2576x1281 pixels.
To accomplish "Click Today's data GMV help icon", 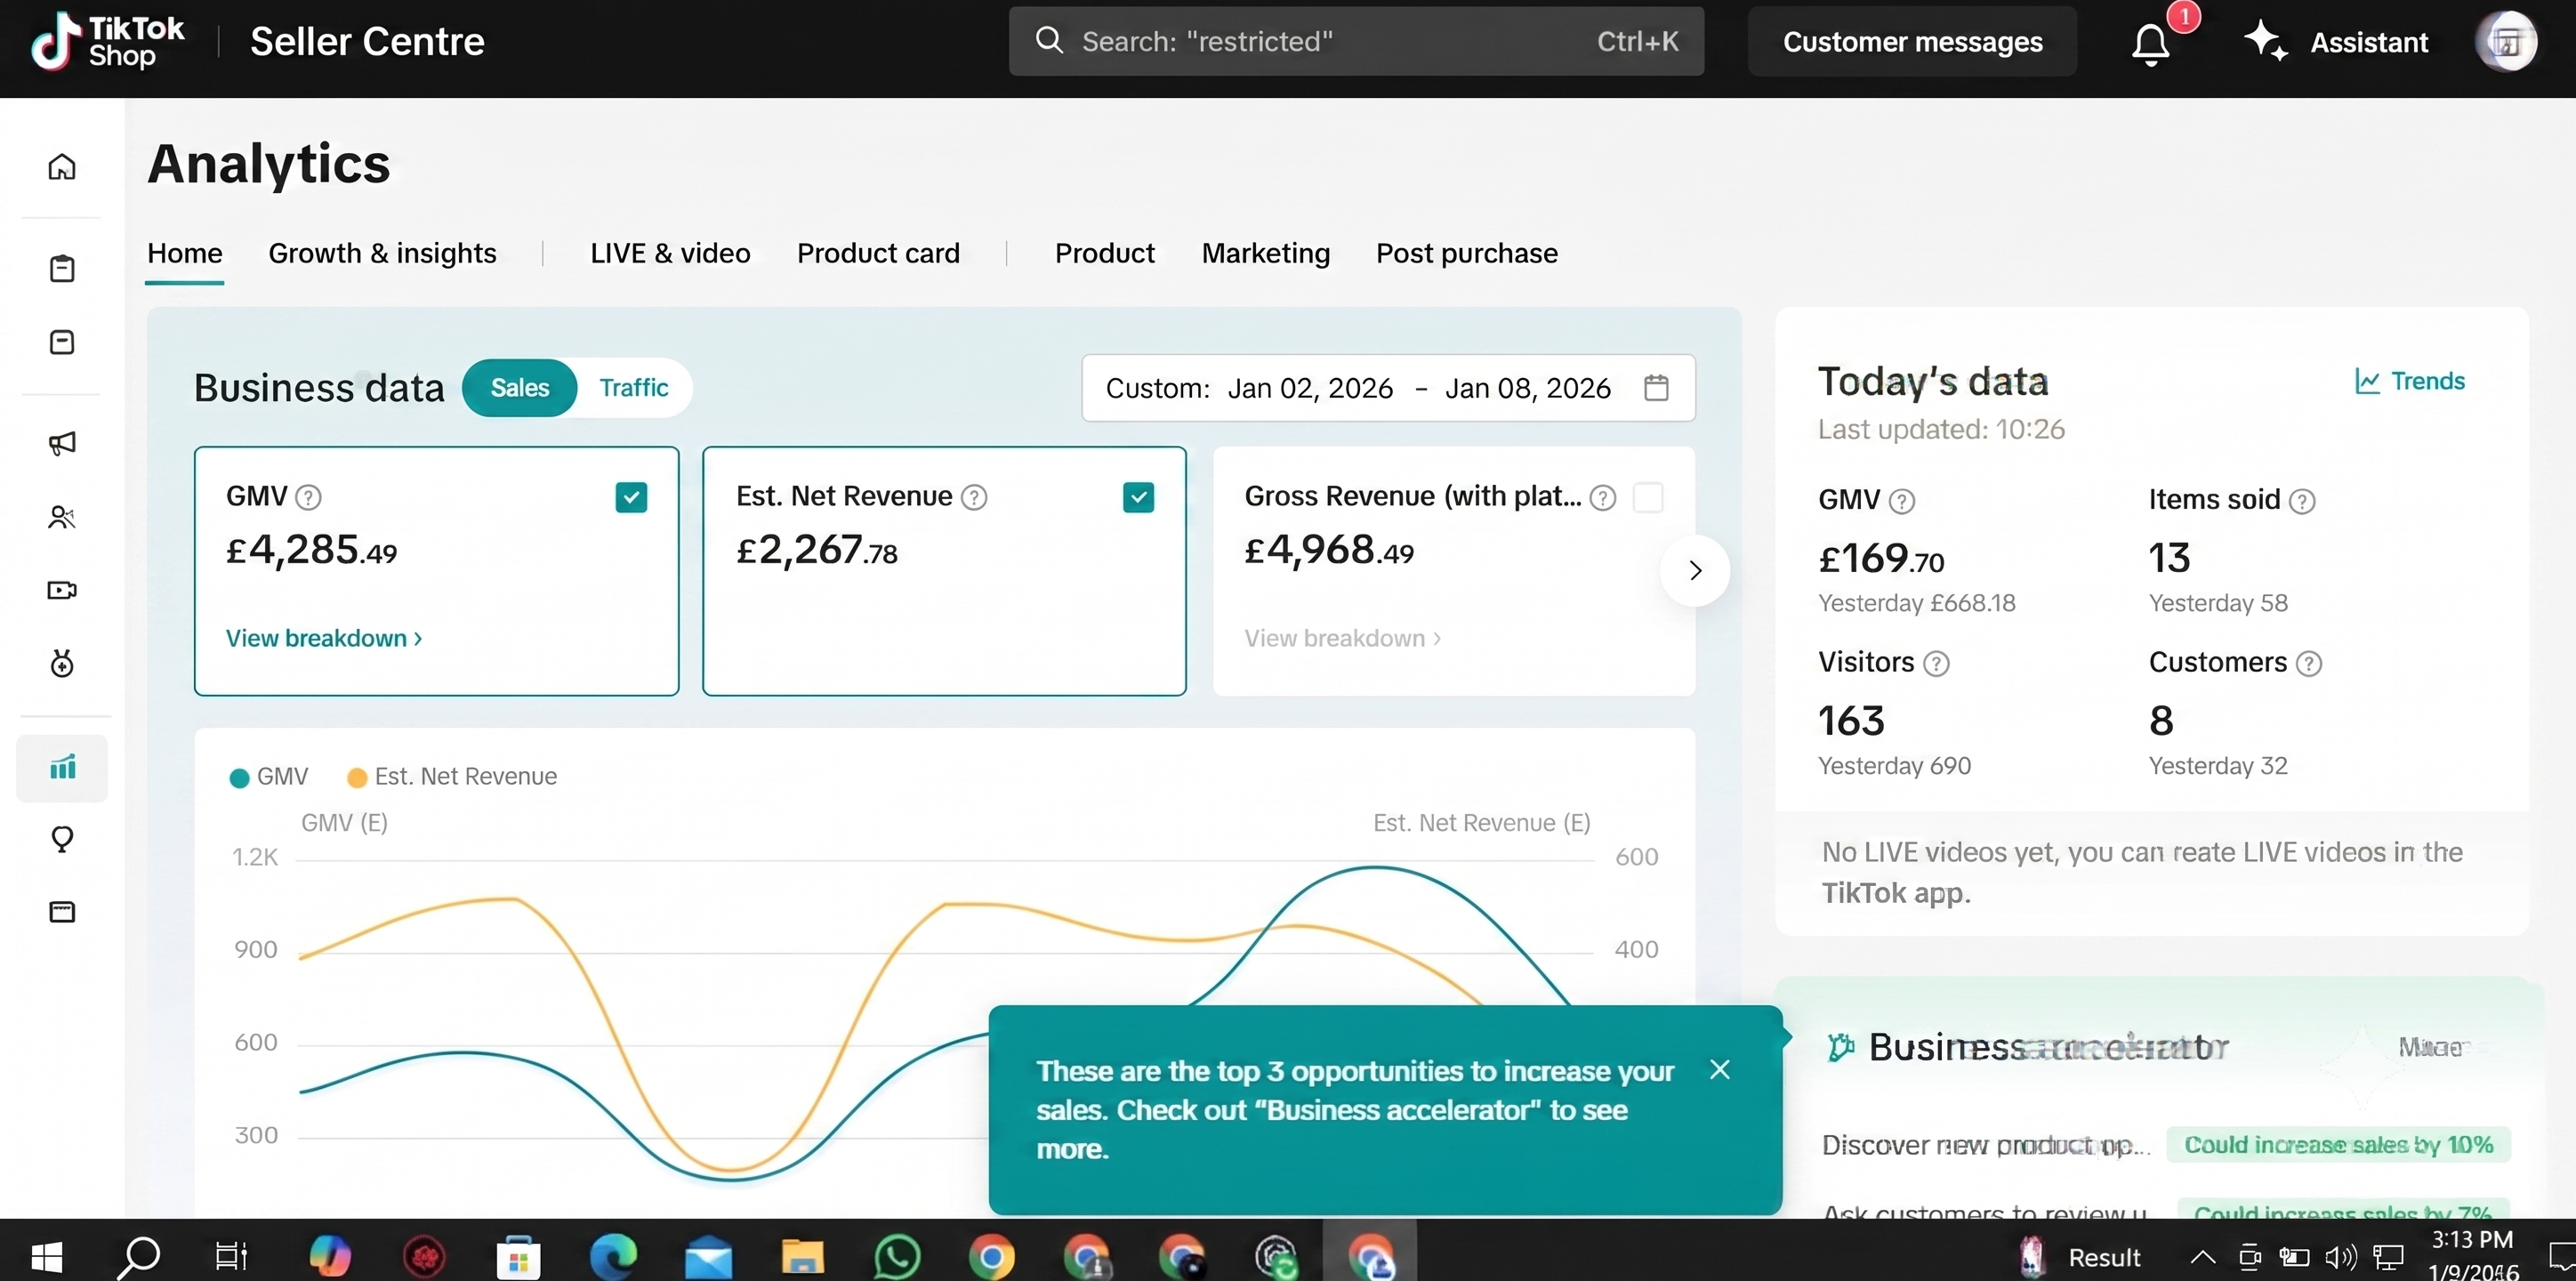I will tap(1902, 501).
